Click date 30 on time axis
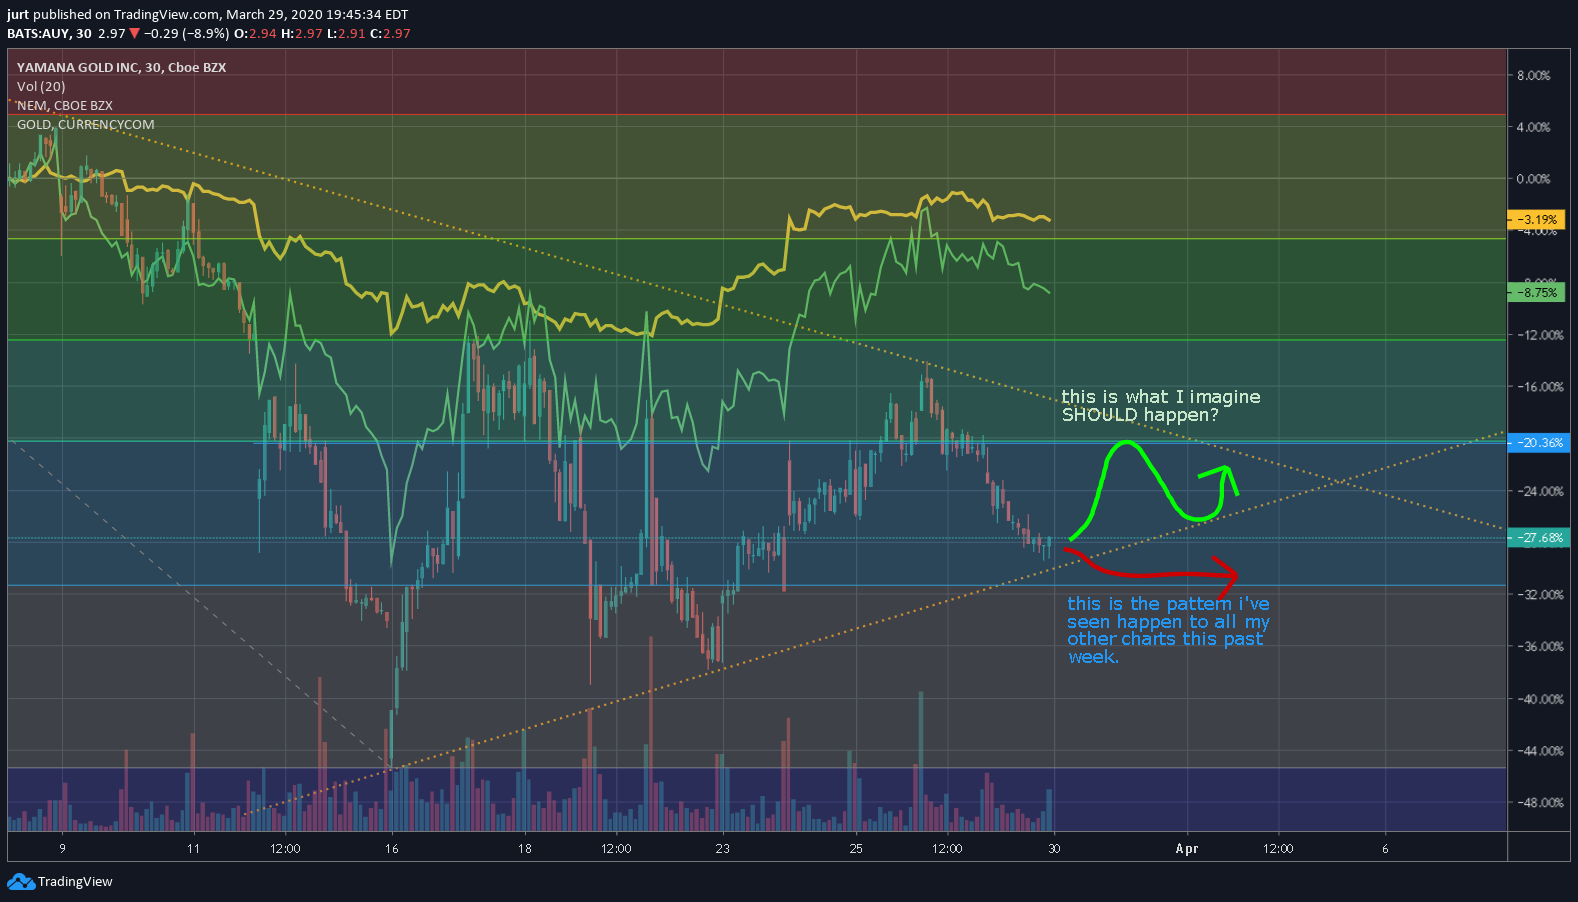The width and height of the screenshot is (1578, 902). click(x=1054, y=848)
